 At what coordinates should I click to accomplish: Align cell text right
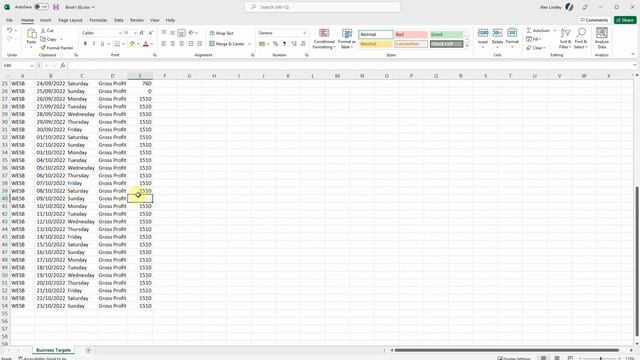coord(181,44)
